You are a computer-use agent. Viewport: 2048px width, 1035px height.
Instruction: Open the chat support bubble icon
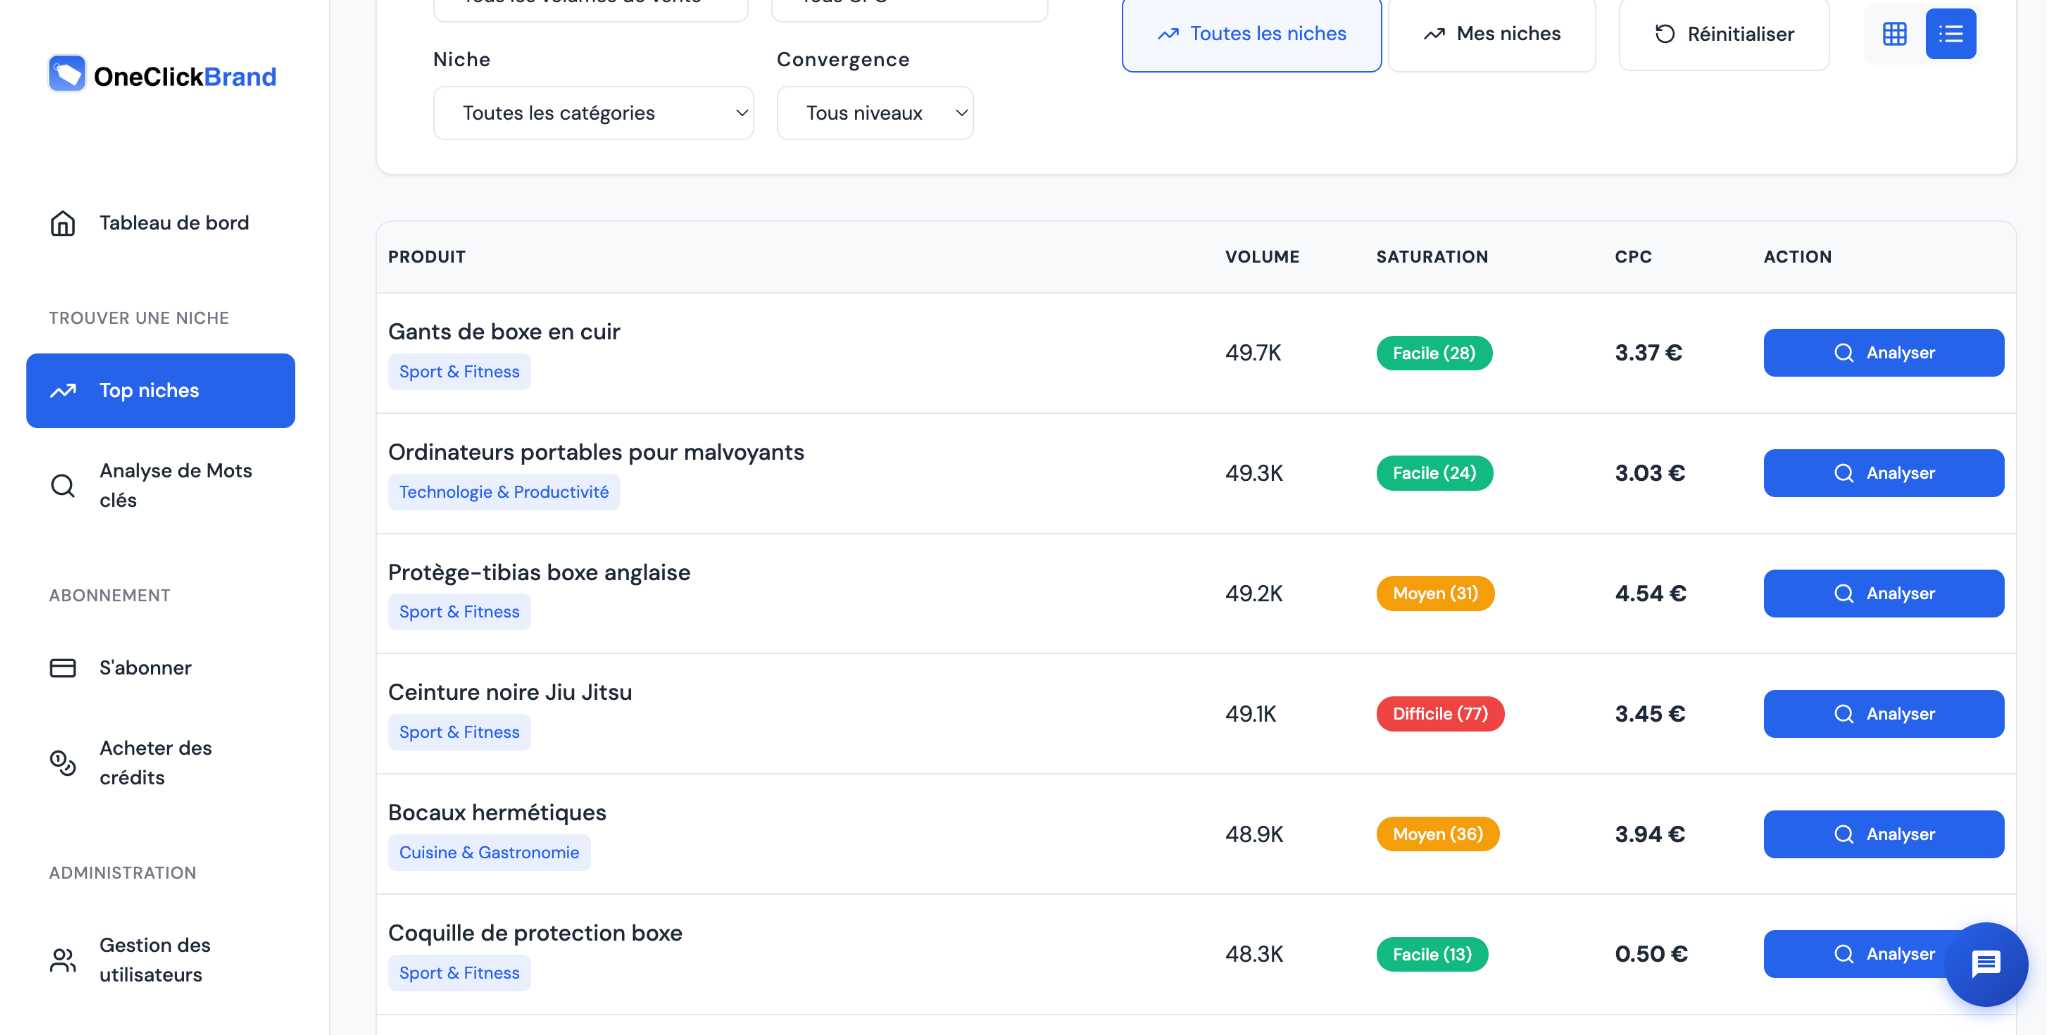pyautogui.click(x=1986, y=964)
